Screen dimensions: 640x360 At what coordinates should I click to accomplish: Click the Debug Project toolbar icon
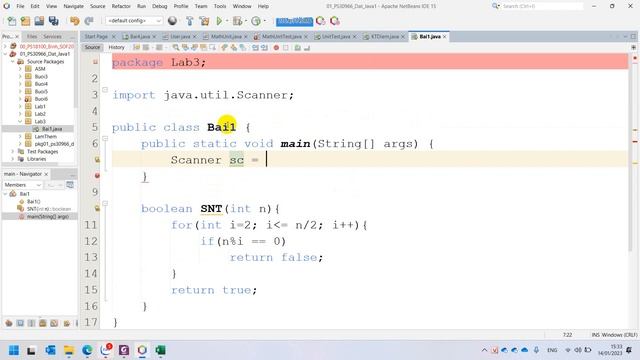click(237, 21)
